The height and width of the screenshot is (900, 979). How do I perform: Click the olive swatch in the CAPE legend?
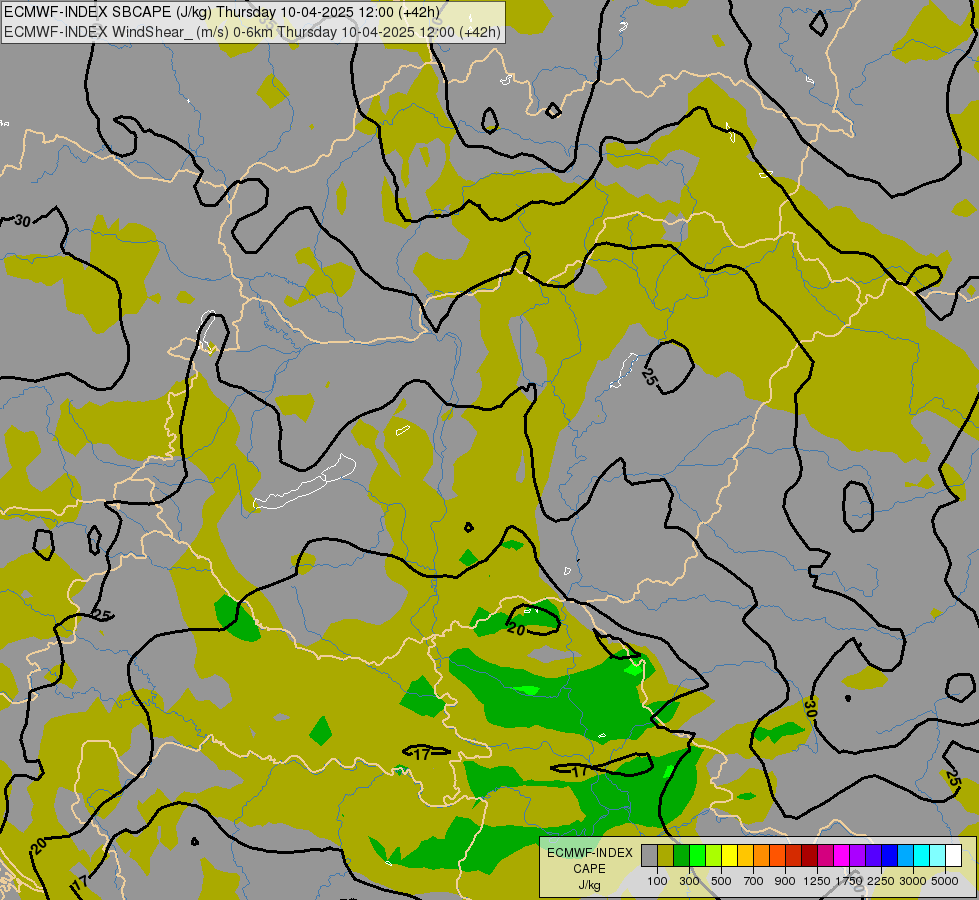665,855
